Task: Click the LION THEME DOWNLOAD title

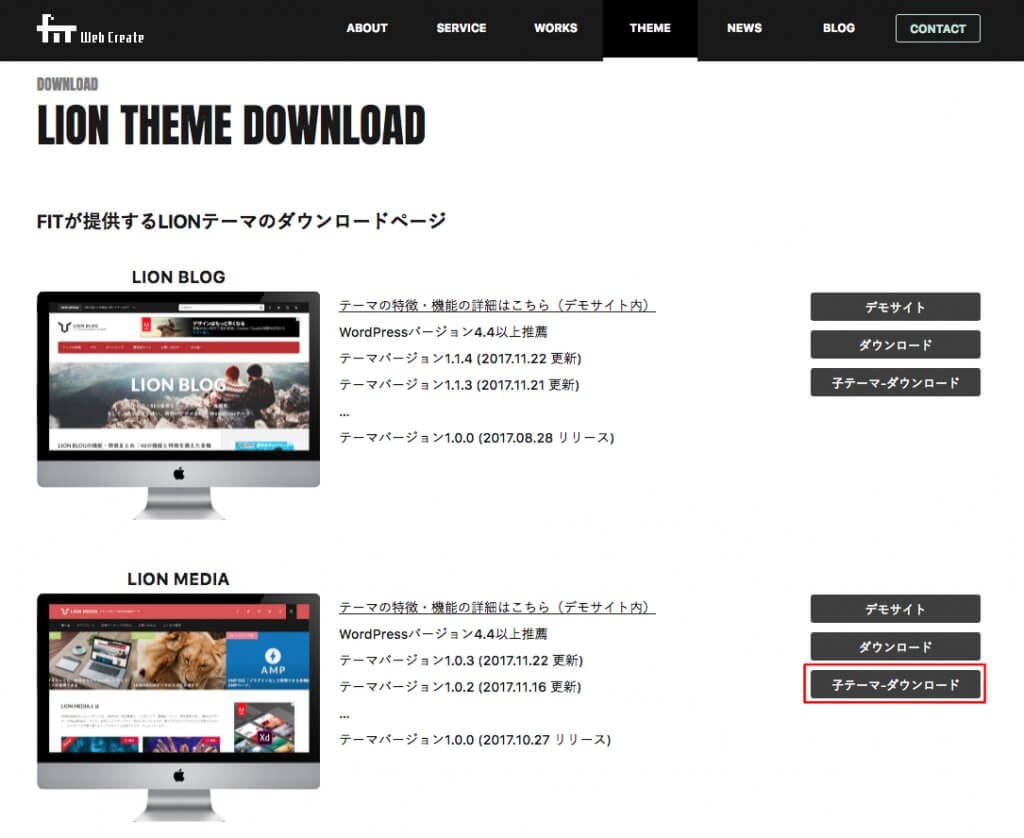Action: [231, 125]
